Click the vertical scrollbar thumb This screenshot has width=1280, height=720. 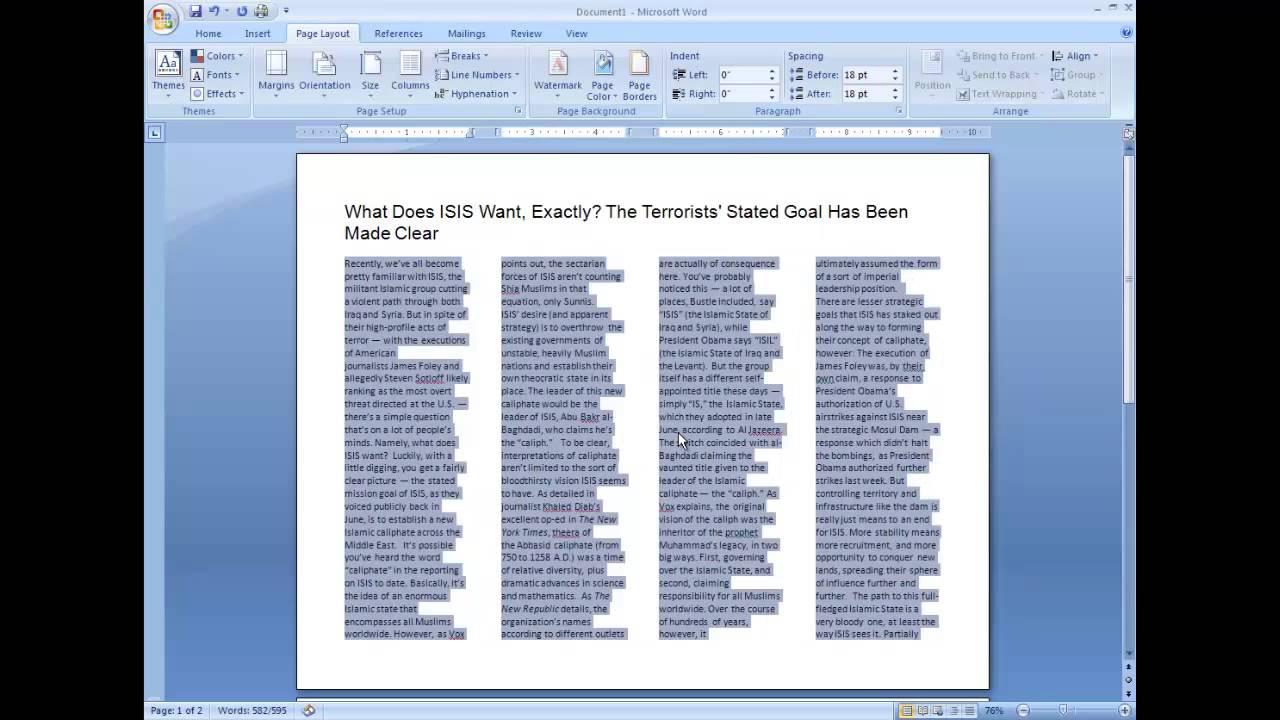pos(1128,278)
